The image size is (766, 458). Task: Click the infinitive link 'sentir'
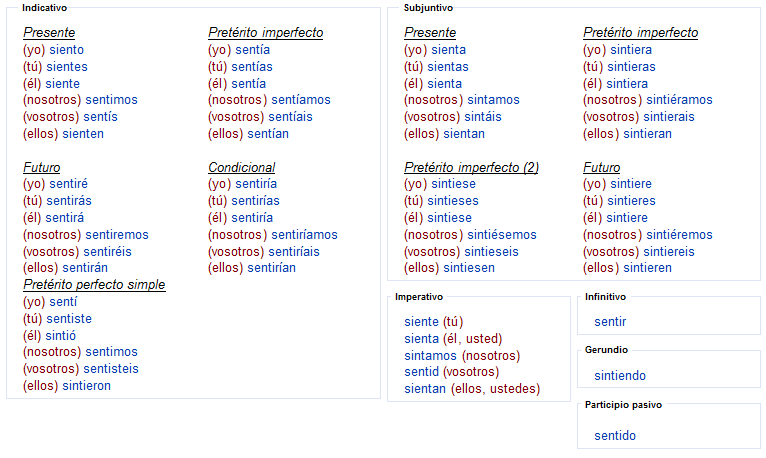click(x=610, y=322)
